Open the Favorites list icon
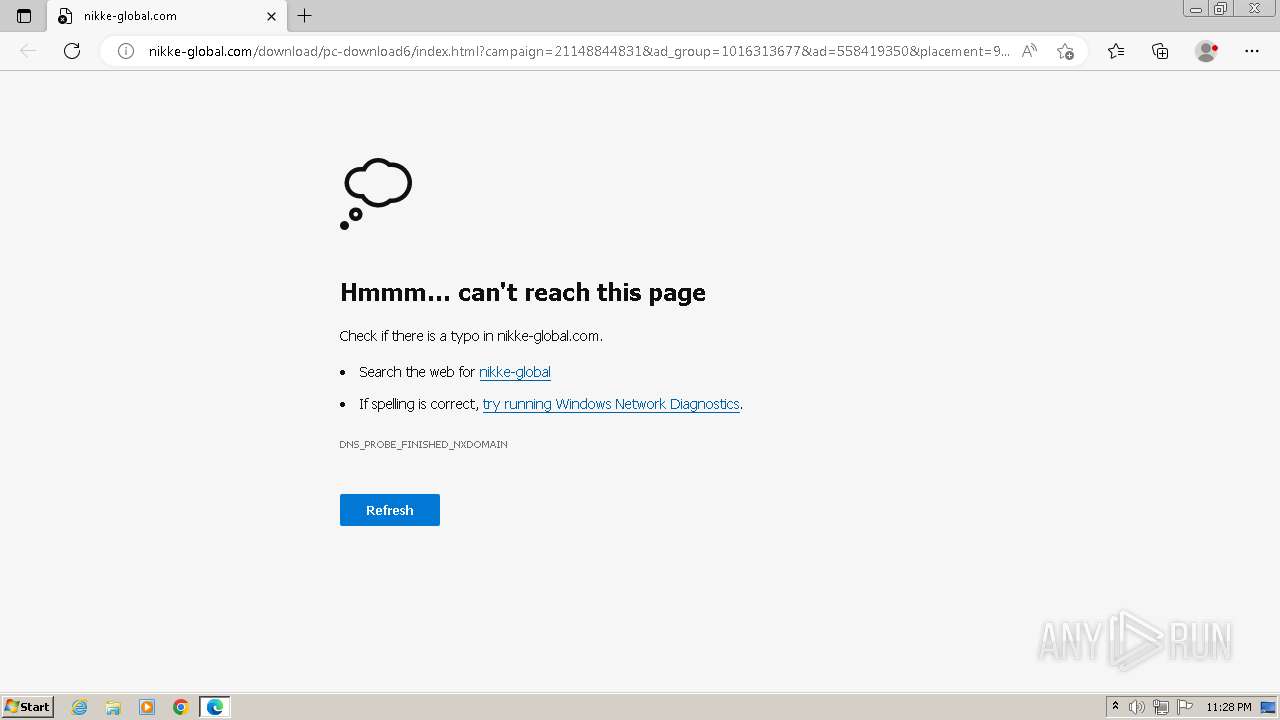1280x720 pixels. point(1116,51)
